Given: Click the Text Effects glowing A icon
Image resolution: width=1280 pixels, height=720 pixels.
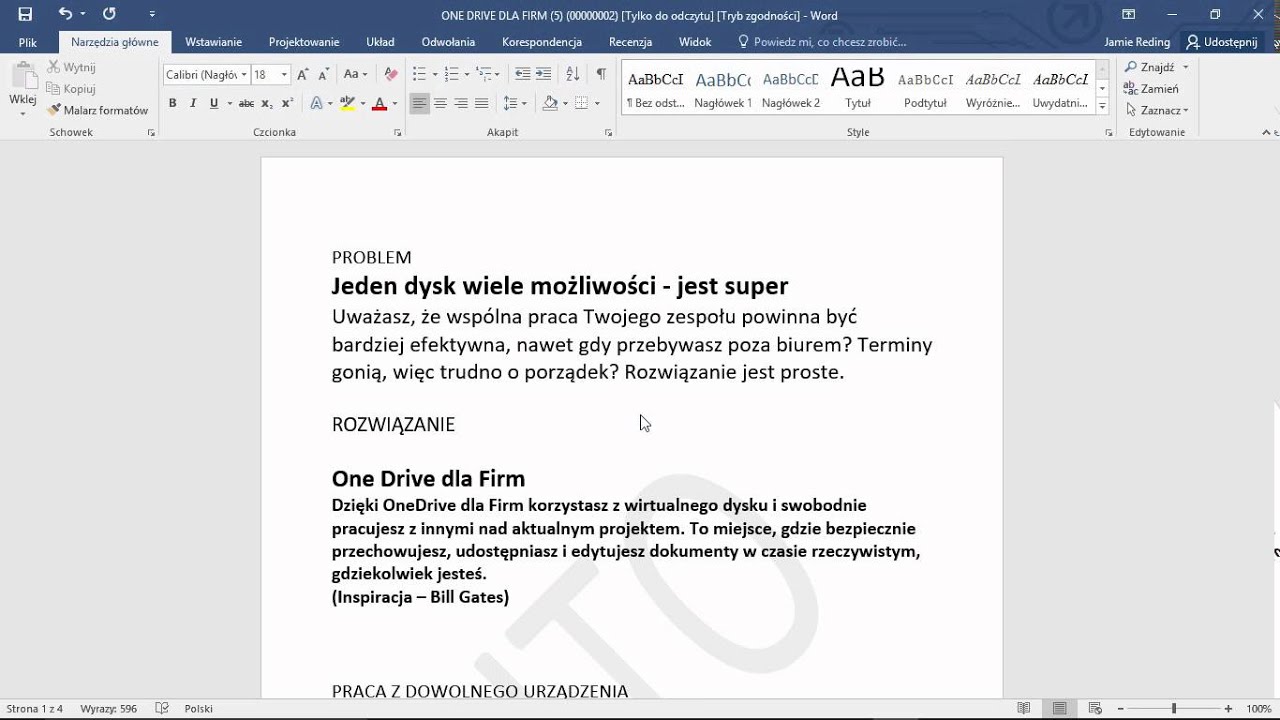Looking at the screenshot, I should 316,103.
